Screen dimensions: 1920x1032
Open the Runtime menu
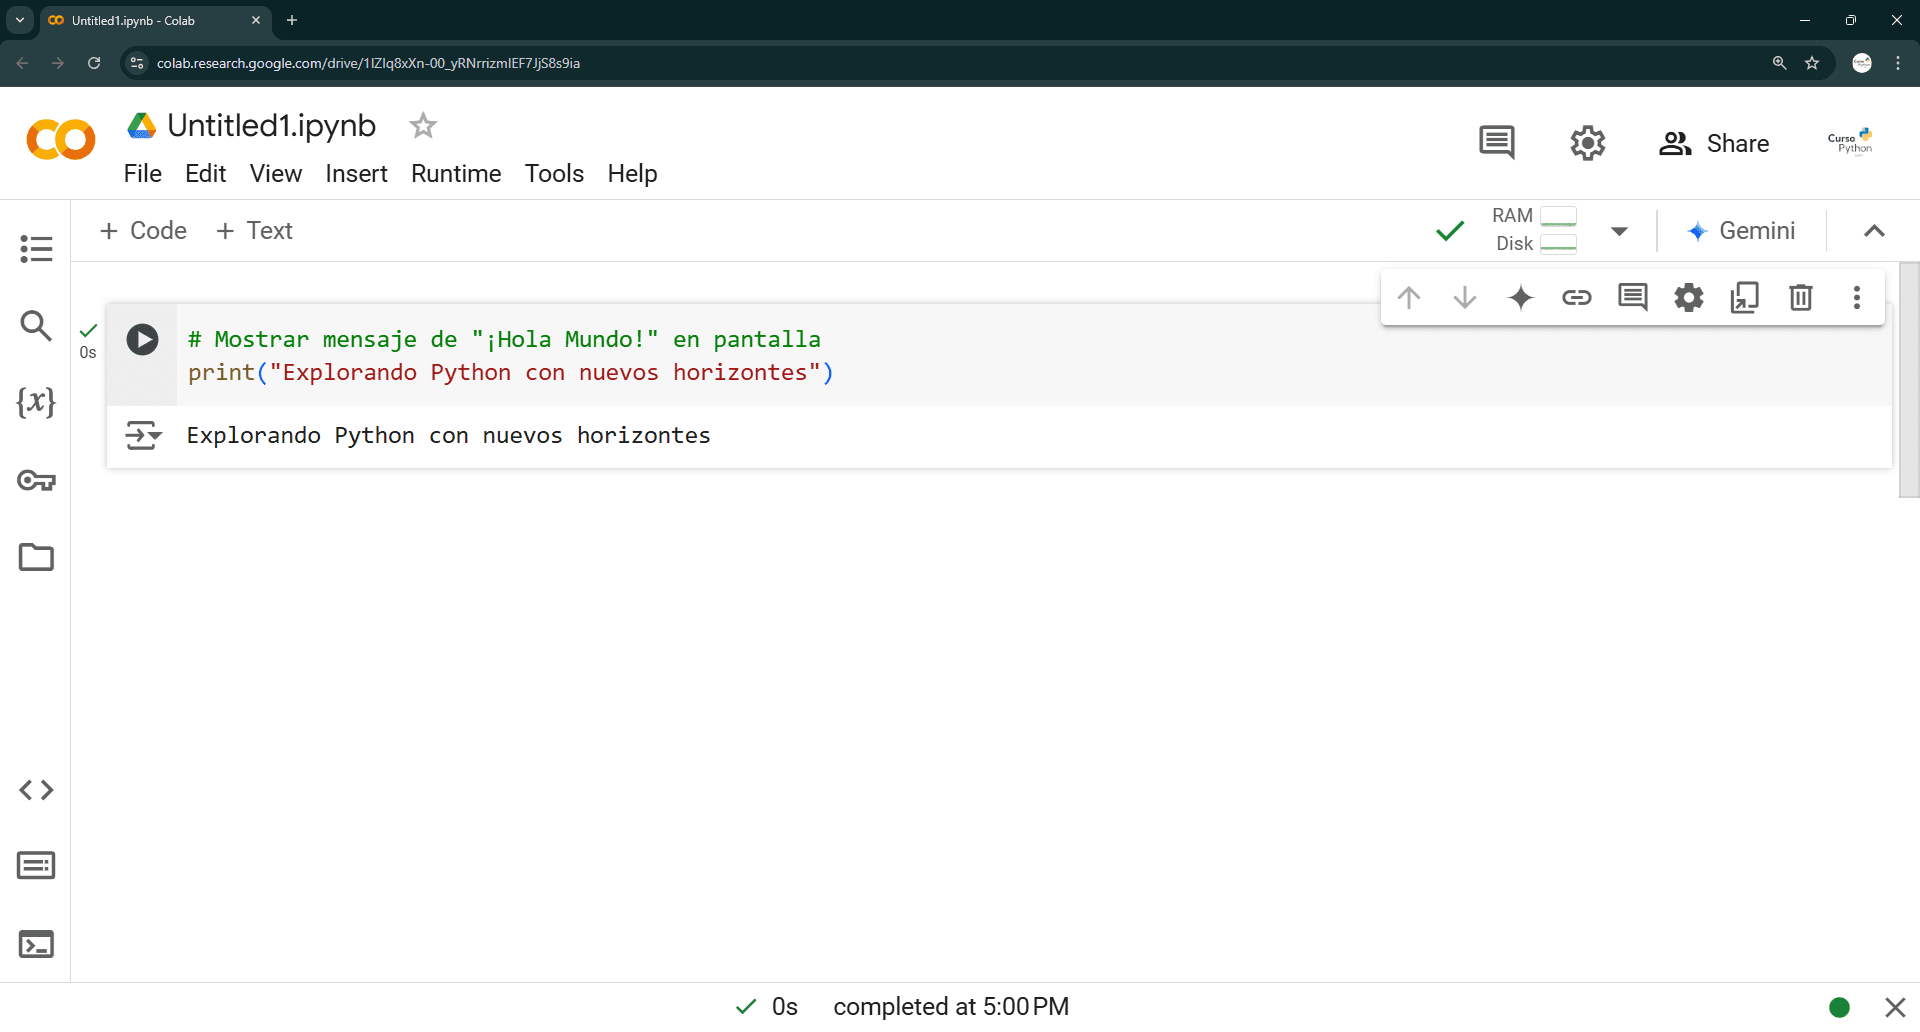(x=455, y=173)
